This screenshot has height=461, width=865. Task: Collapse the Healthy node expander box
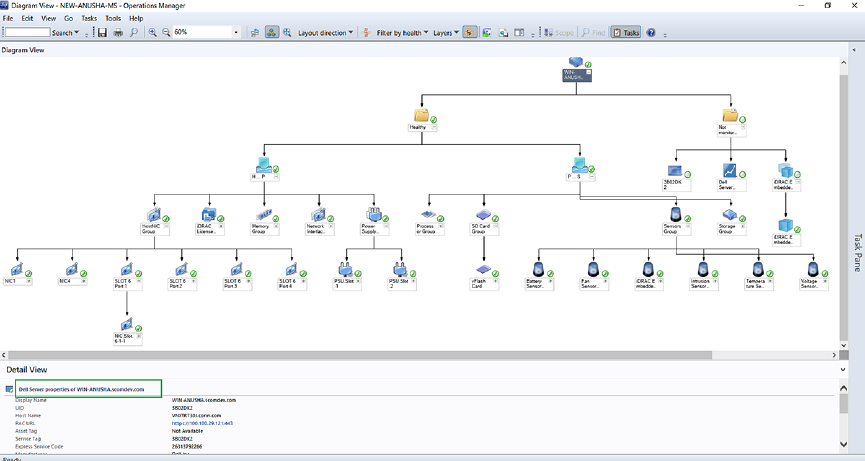[x=434, y=127]
